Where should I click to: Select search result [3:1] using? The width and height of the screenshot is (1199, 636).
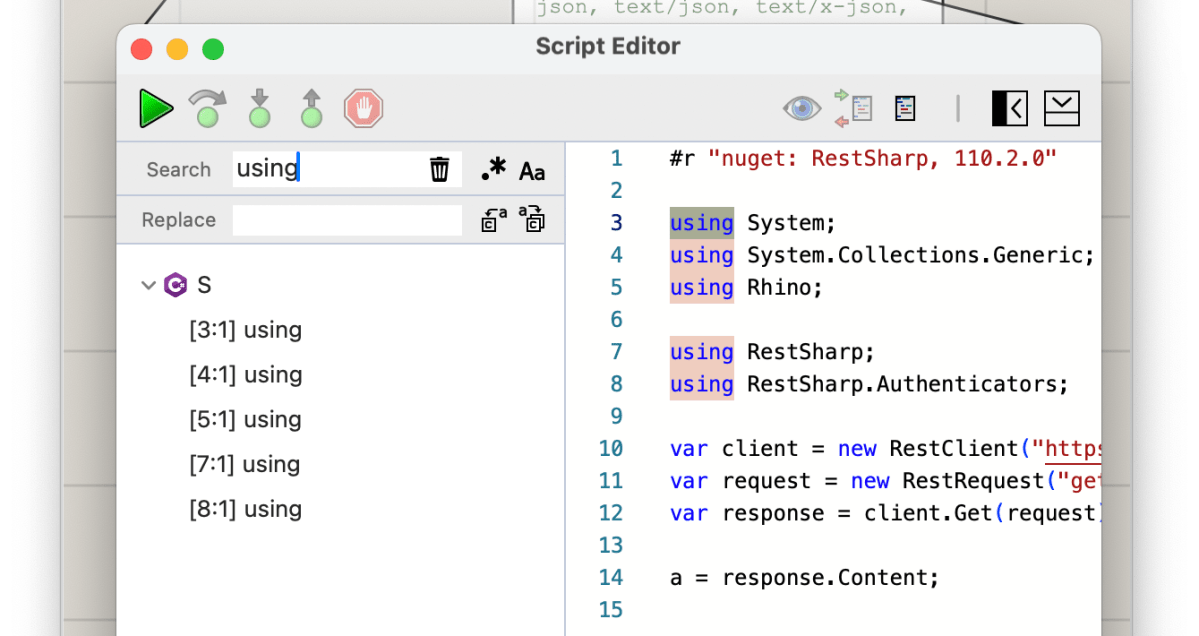pos(245,330)
